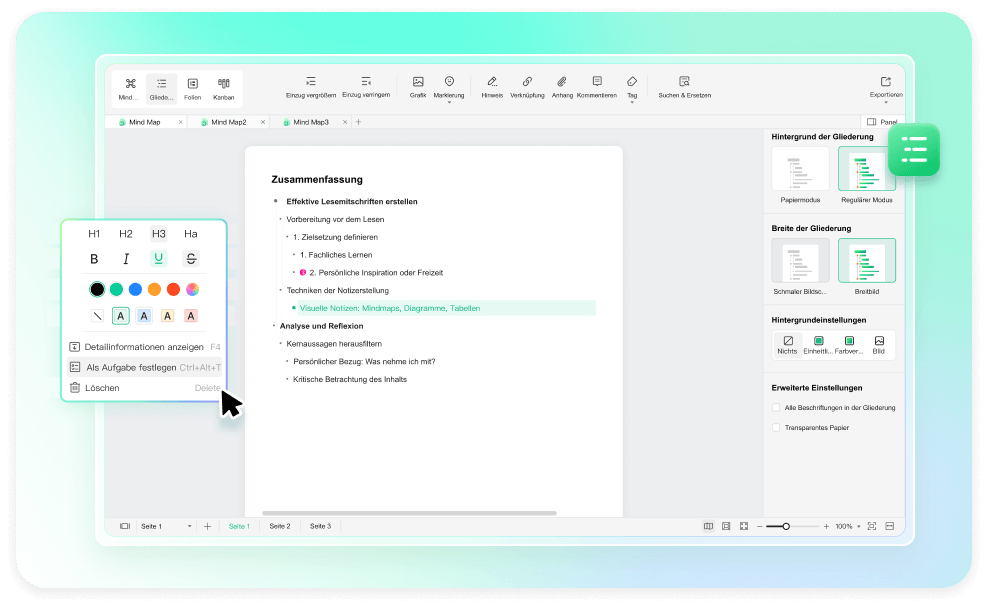The height and width of the screenshot is (608, 988).
Task: Open the Verknüpfung link tool
Action: pos(527,82)
